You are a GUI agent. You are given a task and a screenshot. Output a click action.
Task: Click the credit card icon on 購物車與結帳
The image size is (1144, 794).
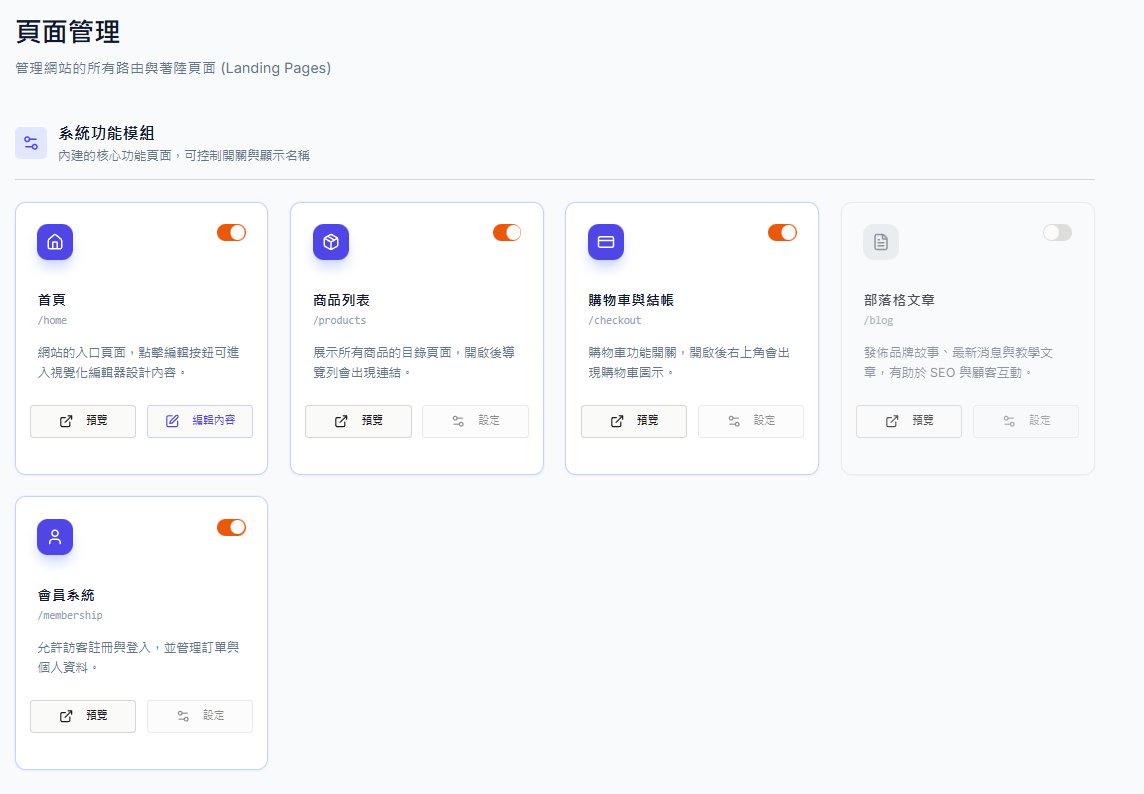pyautogui.click(x=606, y=242)
